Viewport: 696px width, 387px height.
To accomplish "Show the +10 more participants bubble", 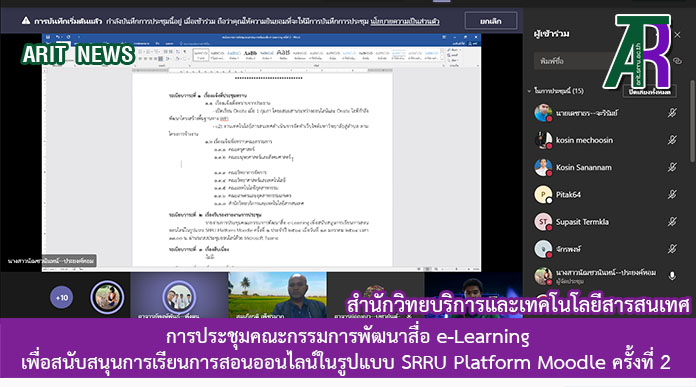I will tap(62, 297).
